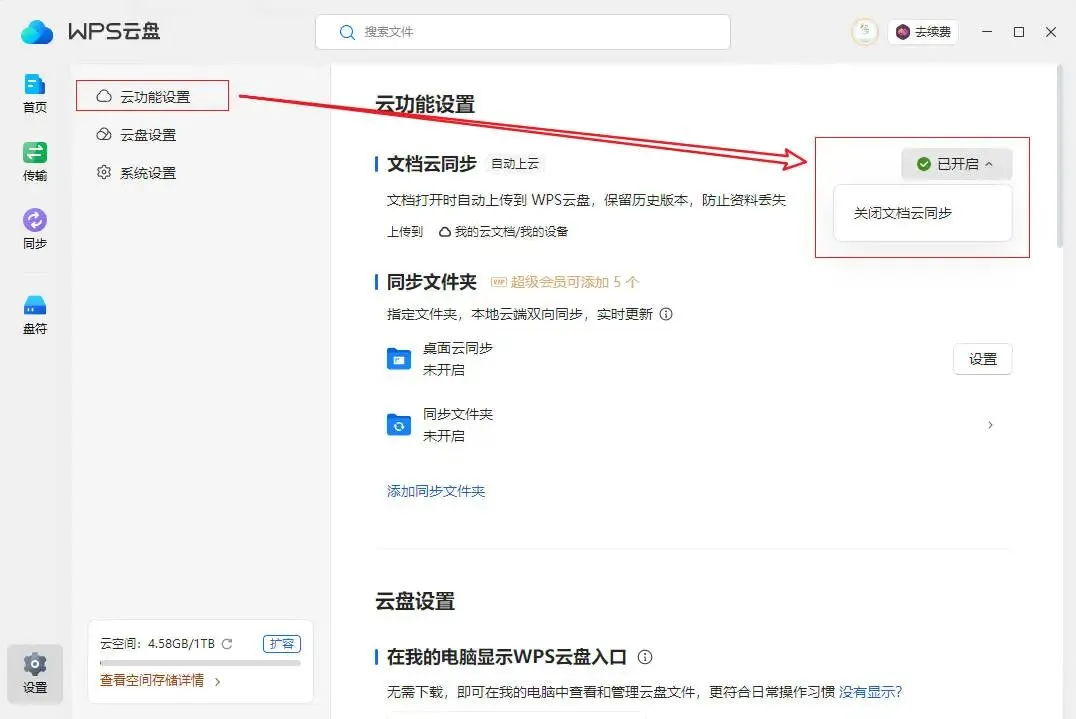Open the 盘符 drive icon in sidebar
The image size is (1076, 719).
pos(35,305)
